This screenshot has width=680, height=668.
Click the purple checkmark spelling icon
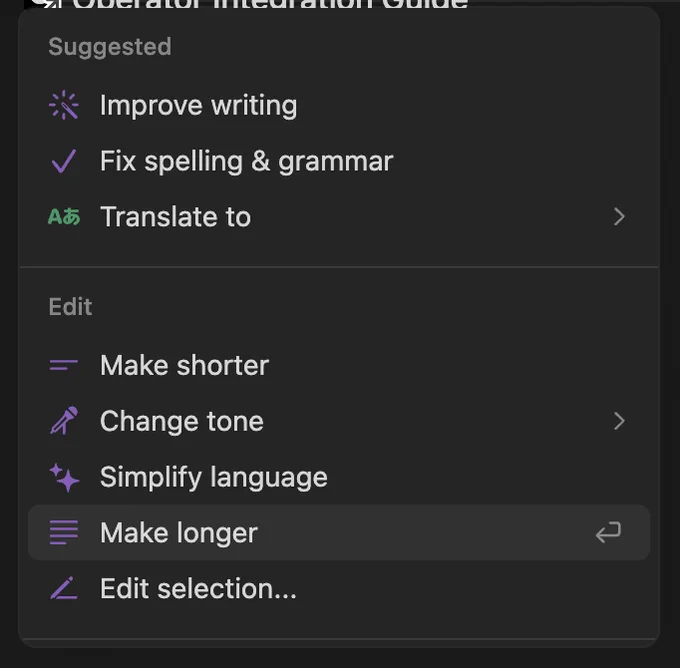click(64, 161)
